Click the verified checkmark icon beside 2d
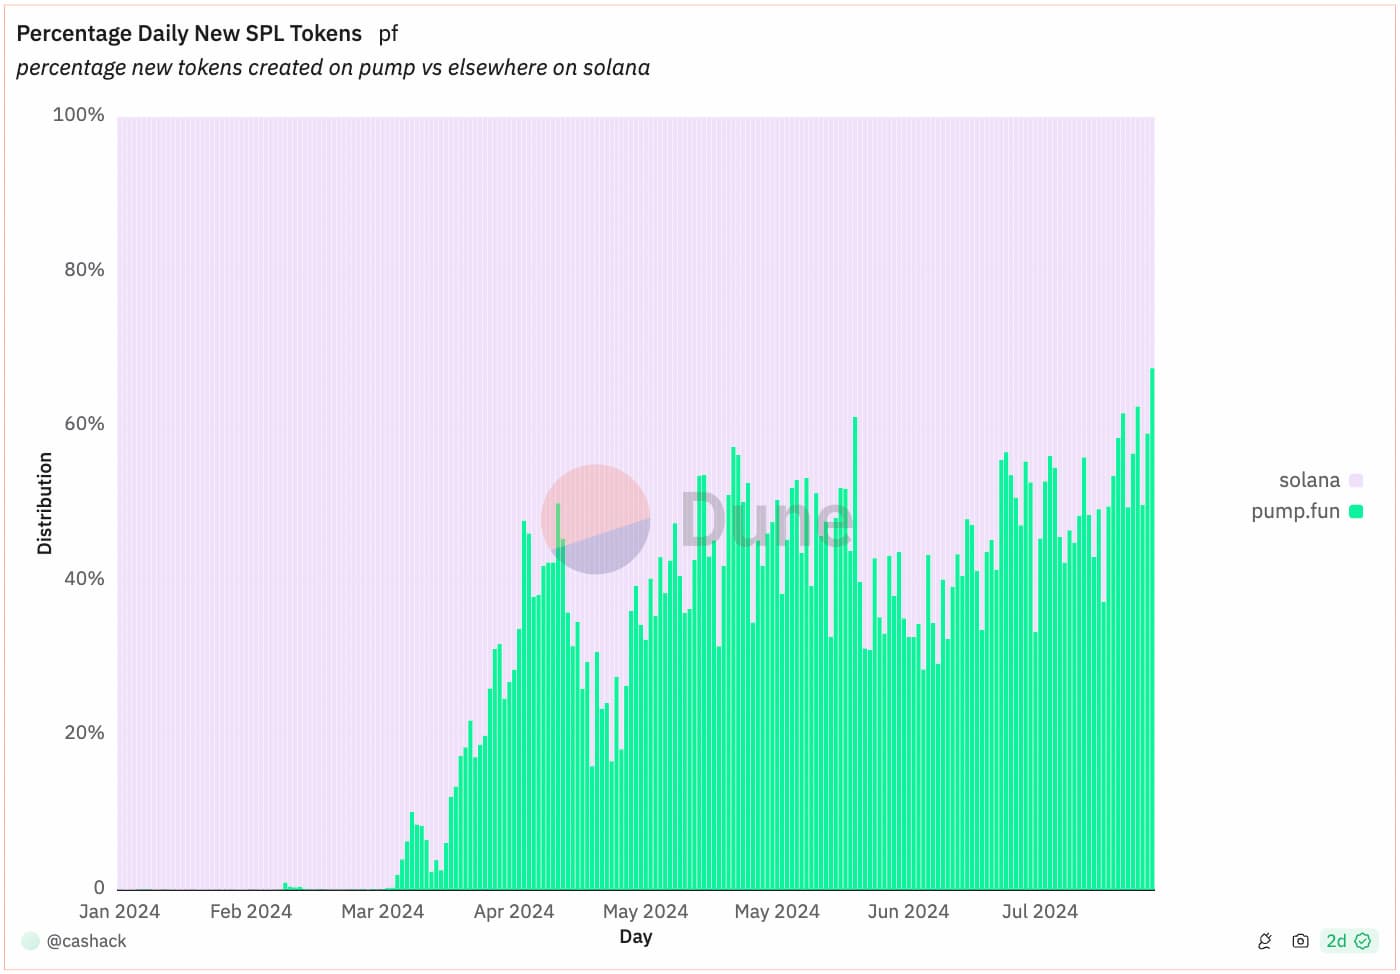1400x974 pixels. click(1362, 941)
